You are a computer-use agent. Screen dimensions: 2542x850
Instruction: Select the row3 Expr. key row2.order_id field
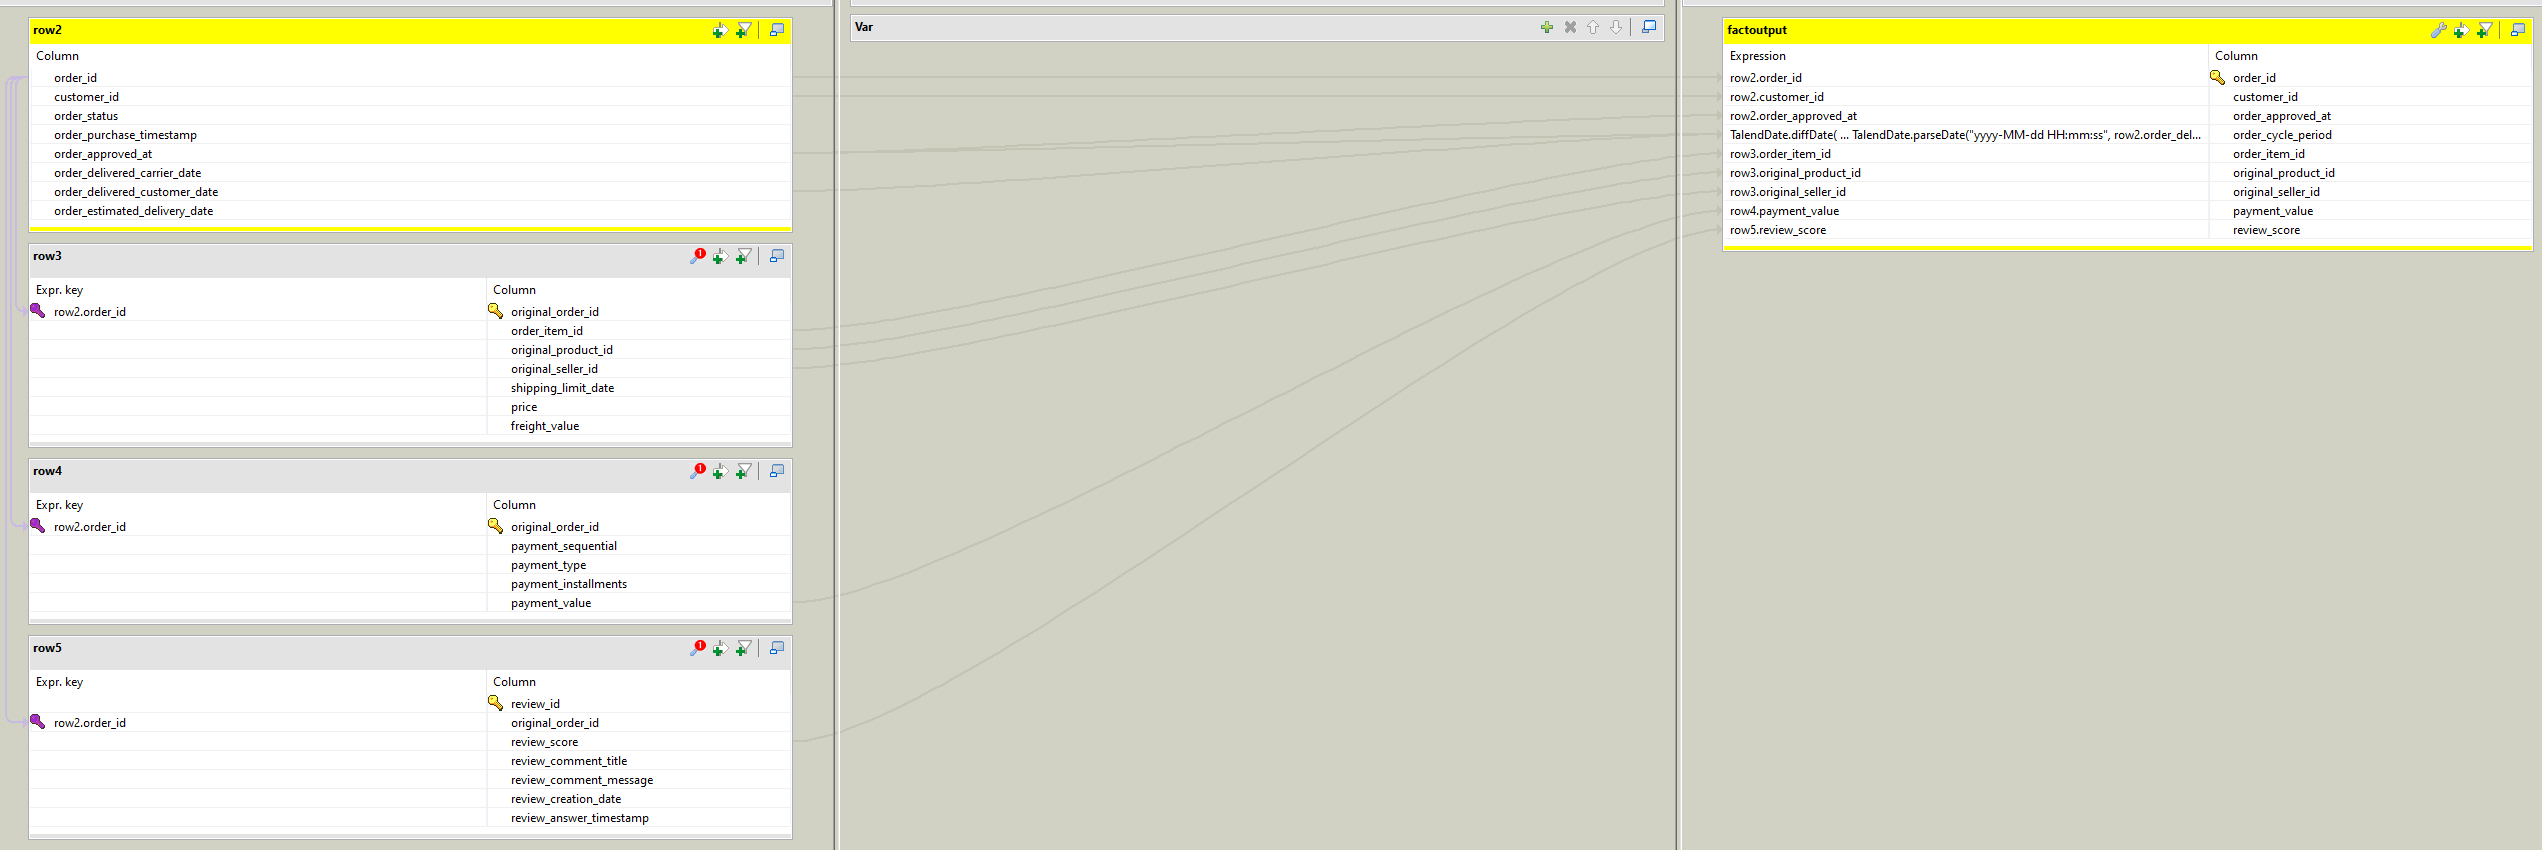click(258, 312)
